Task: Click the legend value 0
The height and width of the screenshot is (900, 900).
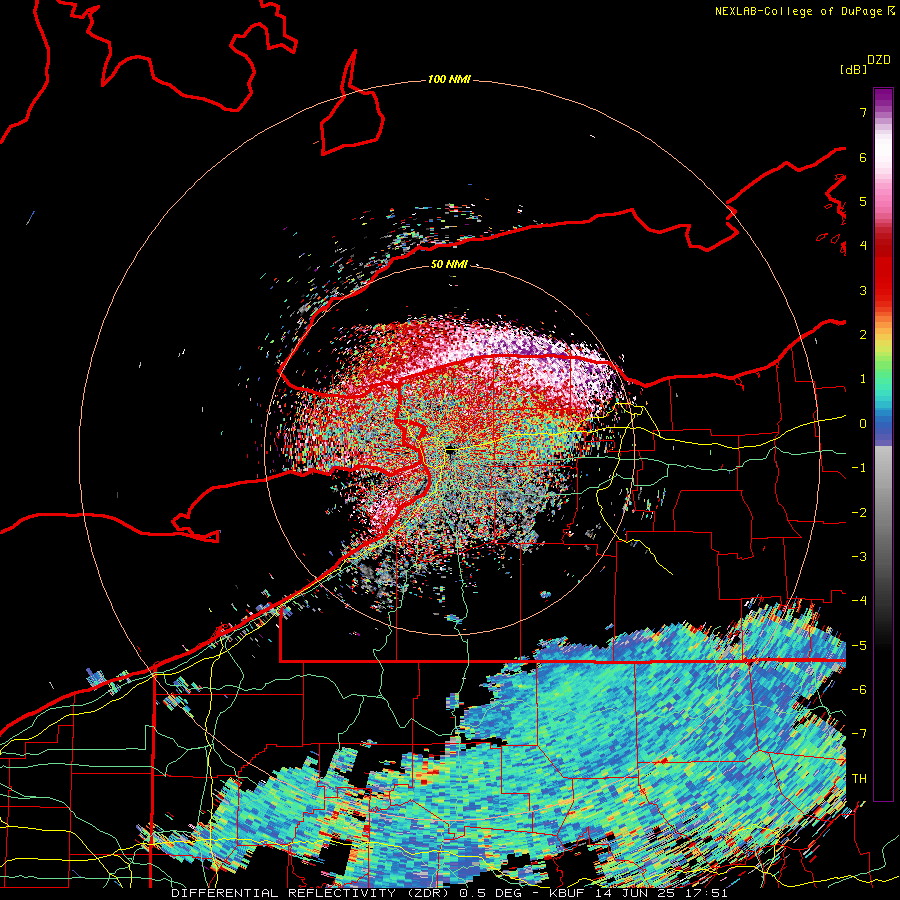Action: point(863,424)
